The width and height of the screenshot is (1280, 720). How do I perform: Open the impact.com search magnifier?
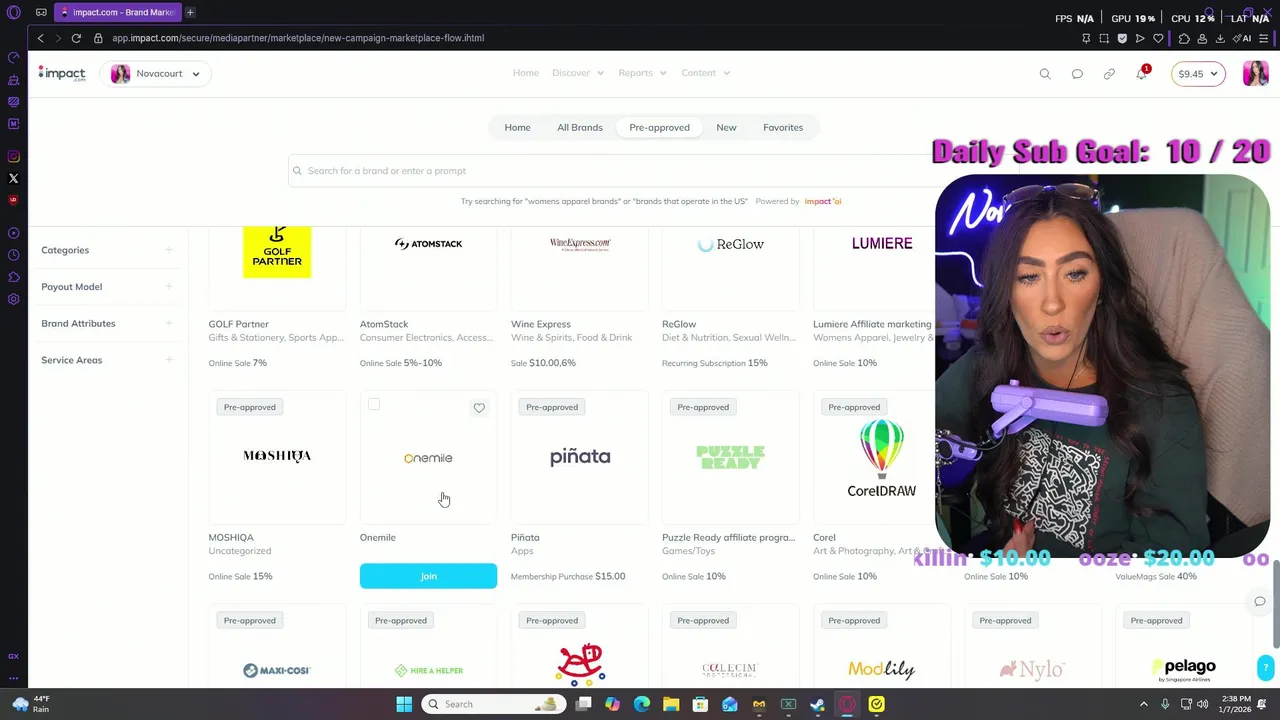point(1045,73)
